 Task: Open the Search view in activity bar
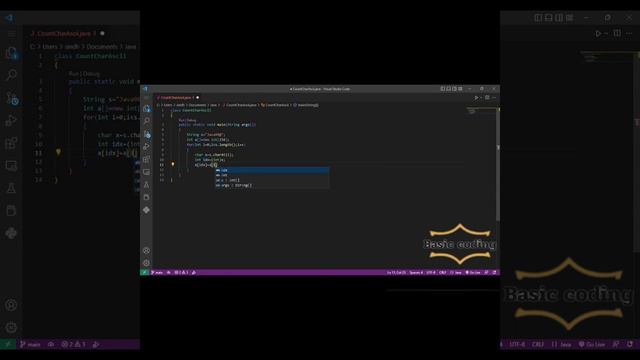(x=147, y=121)
